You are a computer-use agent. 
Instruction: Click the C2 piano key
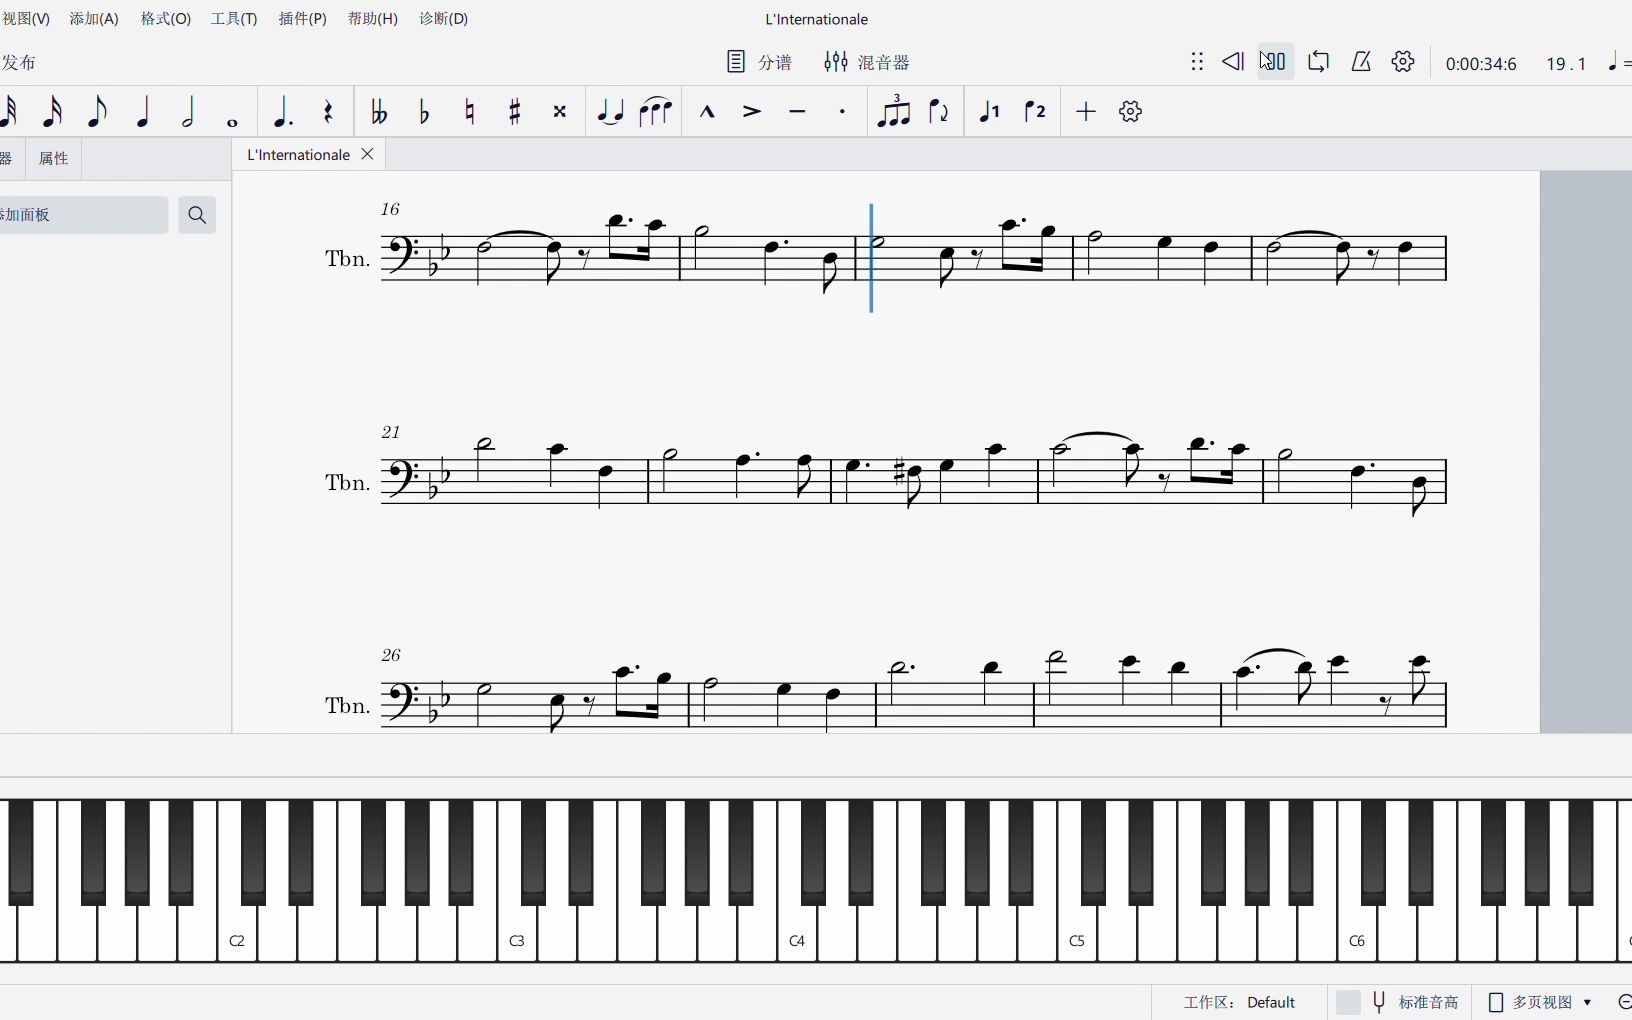click(x=237, y=935)
